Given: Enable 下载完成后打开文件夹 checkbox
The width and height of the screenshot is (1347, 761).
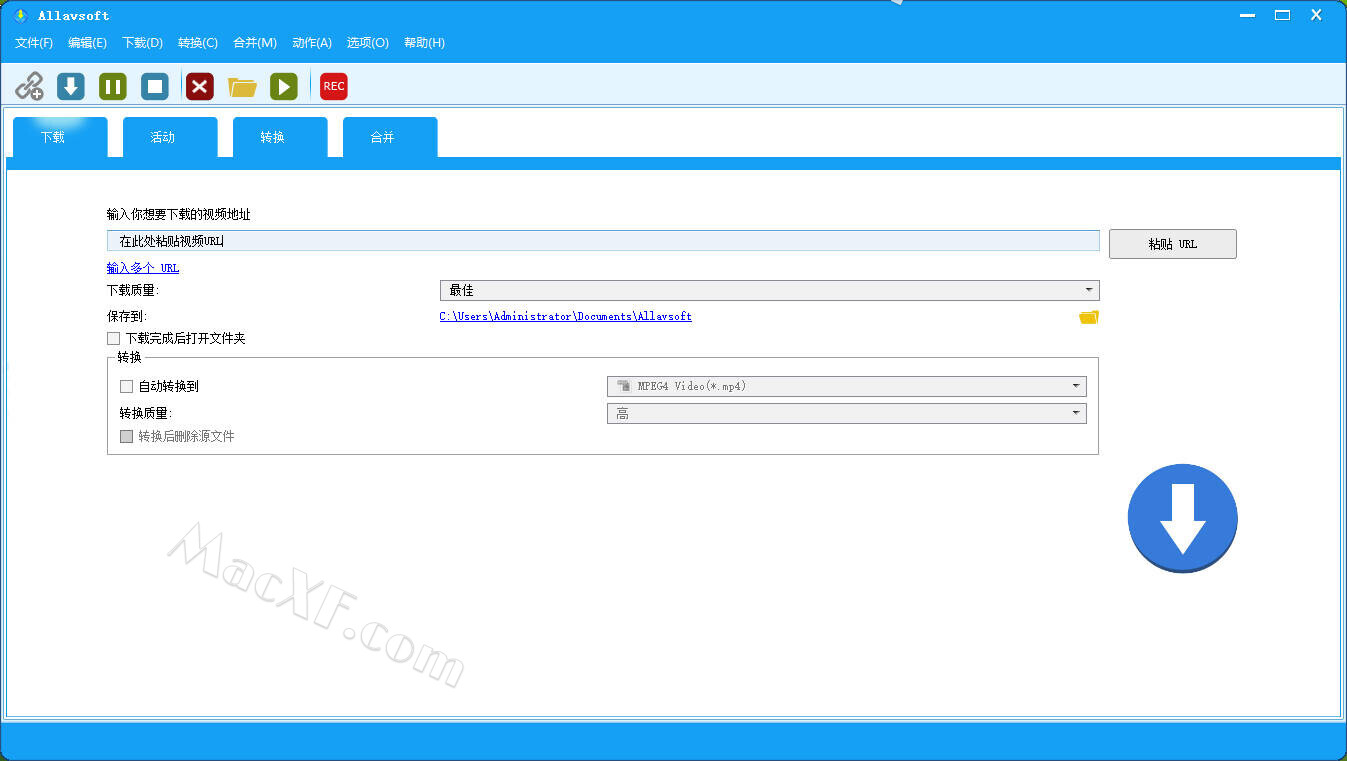Looking at the screenshot, I should (113, 339).
